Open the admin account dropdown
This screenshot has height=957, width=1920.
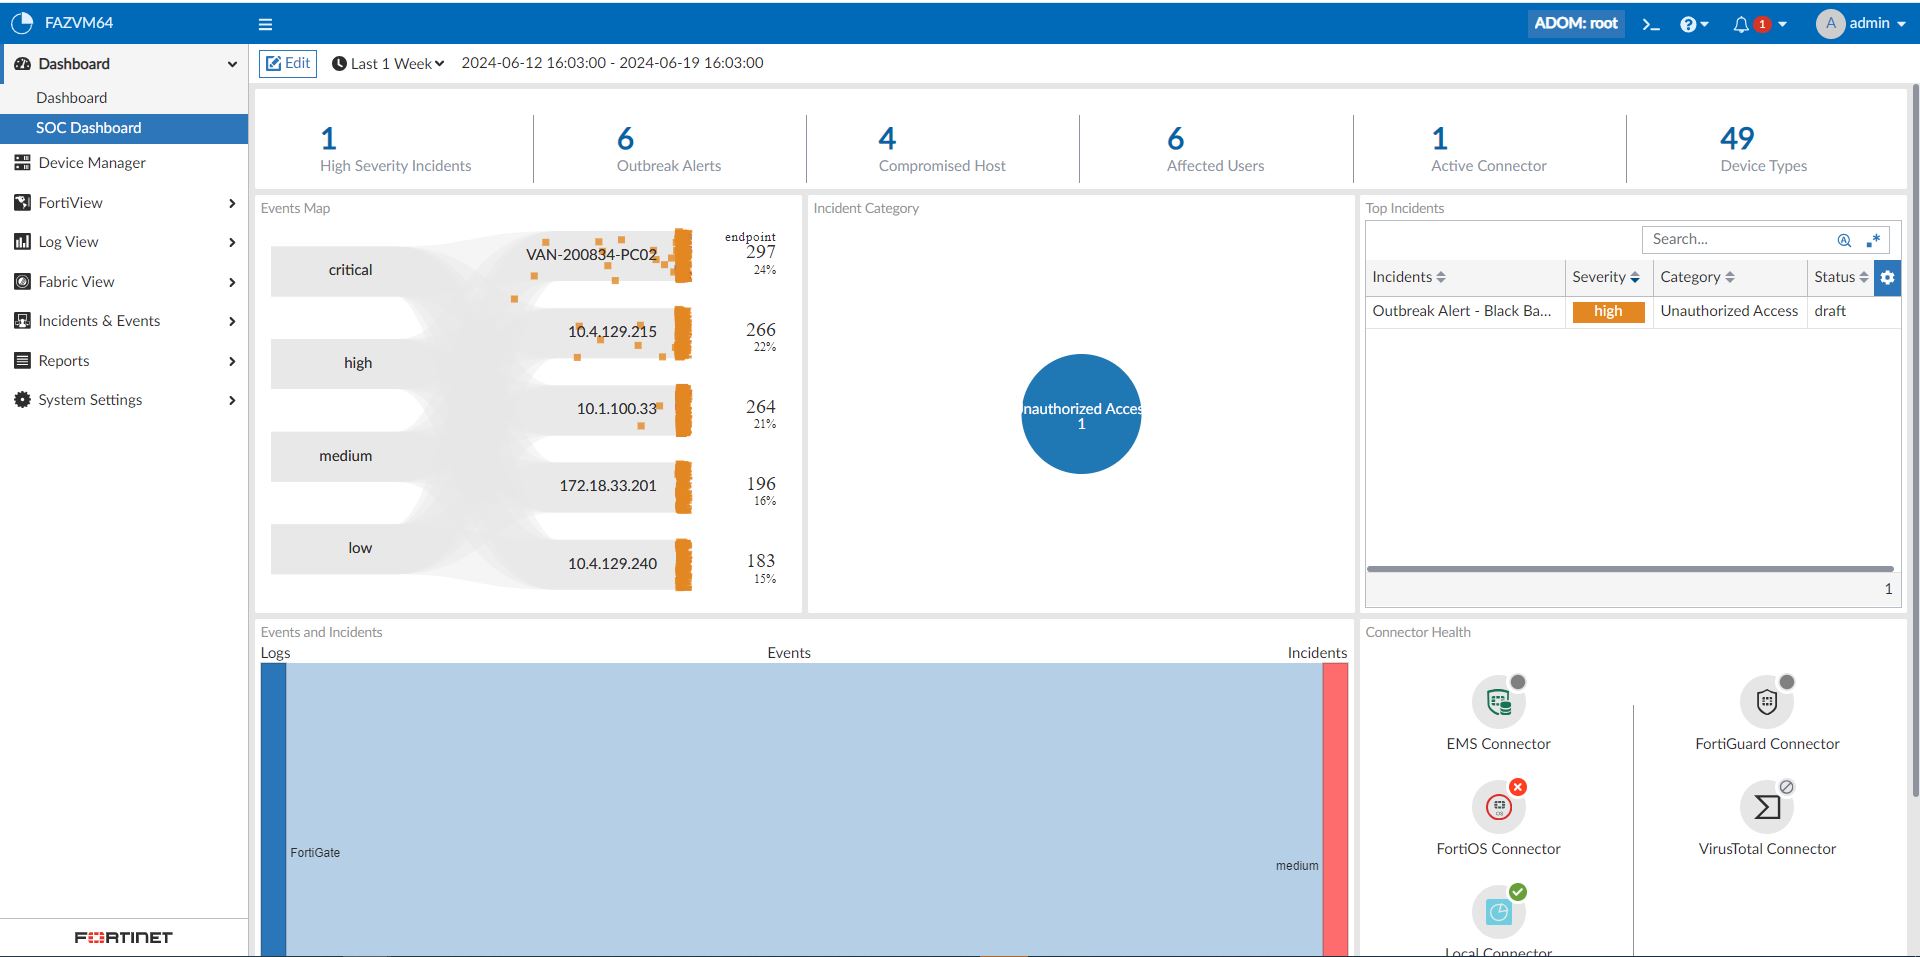[x=1865, y=23]
